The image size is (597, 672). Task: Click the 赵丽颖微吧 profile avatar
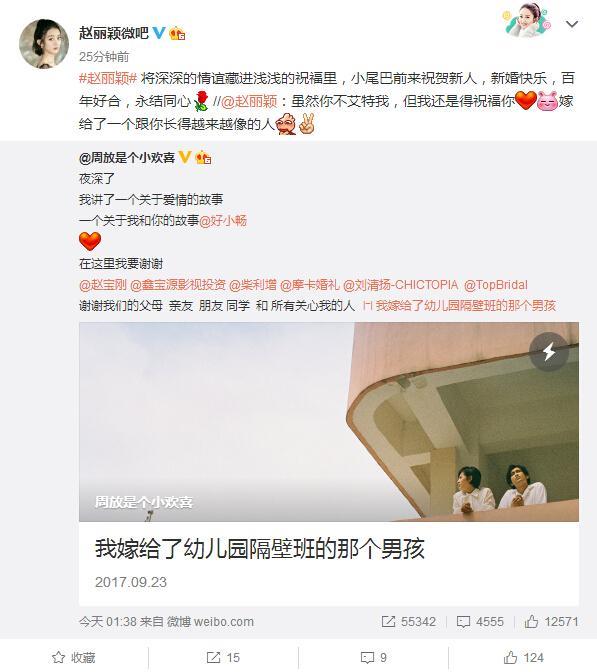(44, 43)
